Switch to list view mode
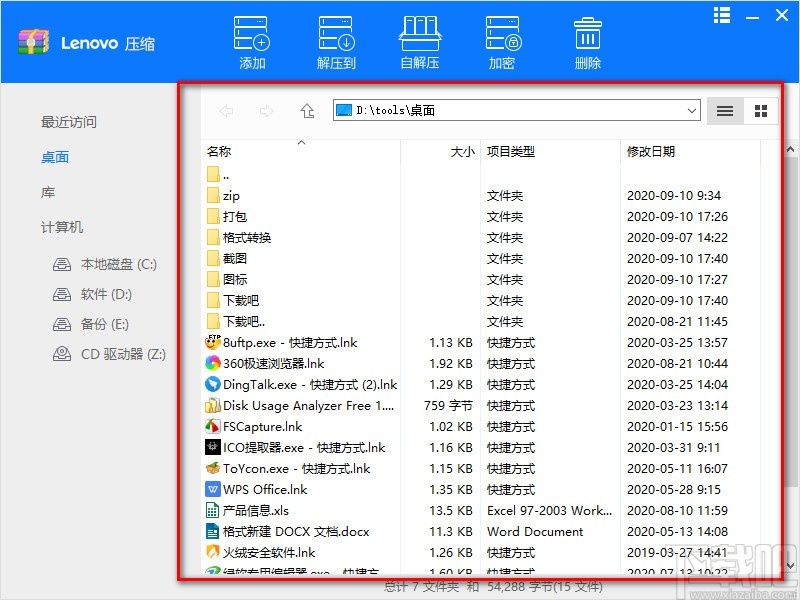The height and width of the screenshot is (600, 800). tap(724, 111)
